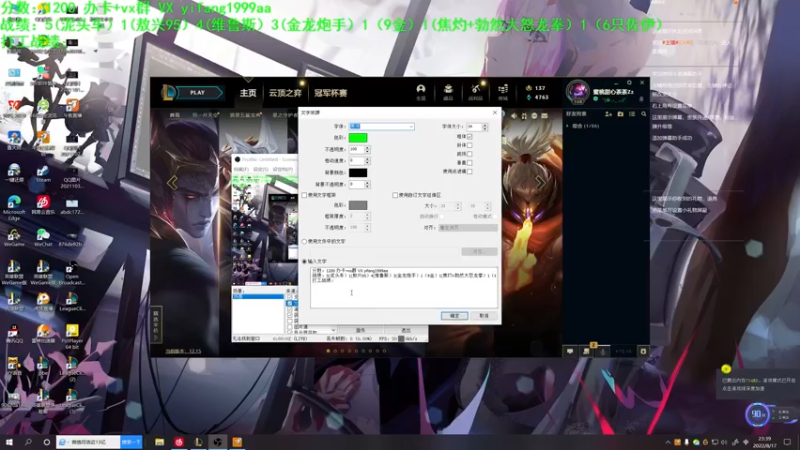Click the 退出 button in OBS window
This screenshot has width=800, height=450.
(406, 331)
